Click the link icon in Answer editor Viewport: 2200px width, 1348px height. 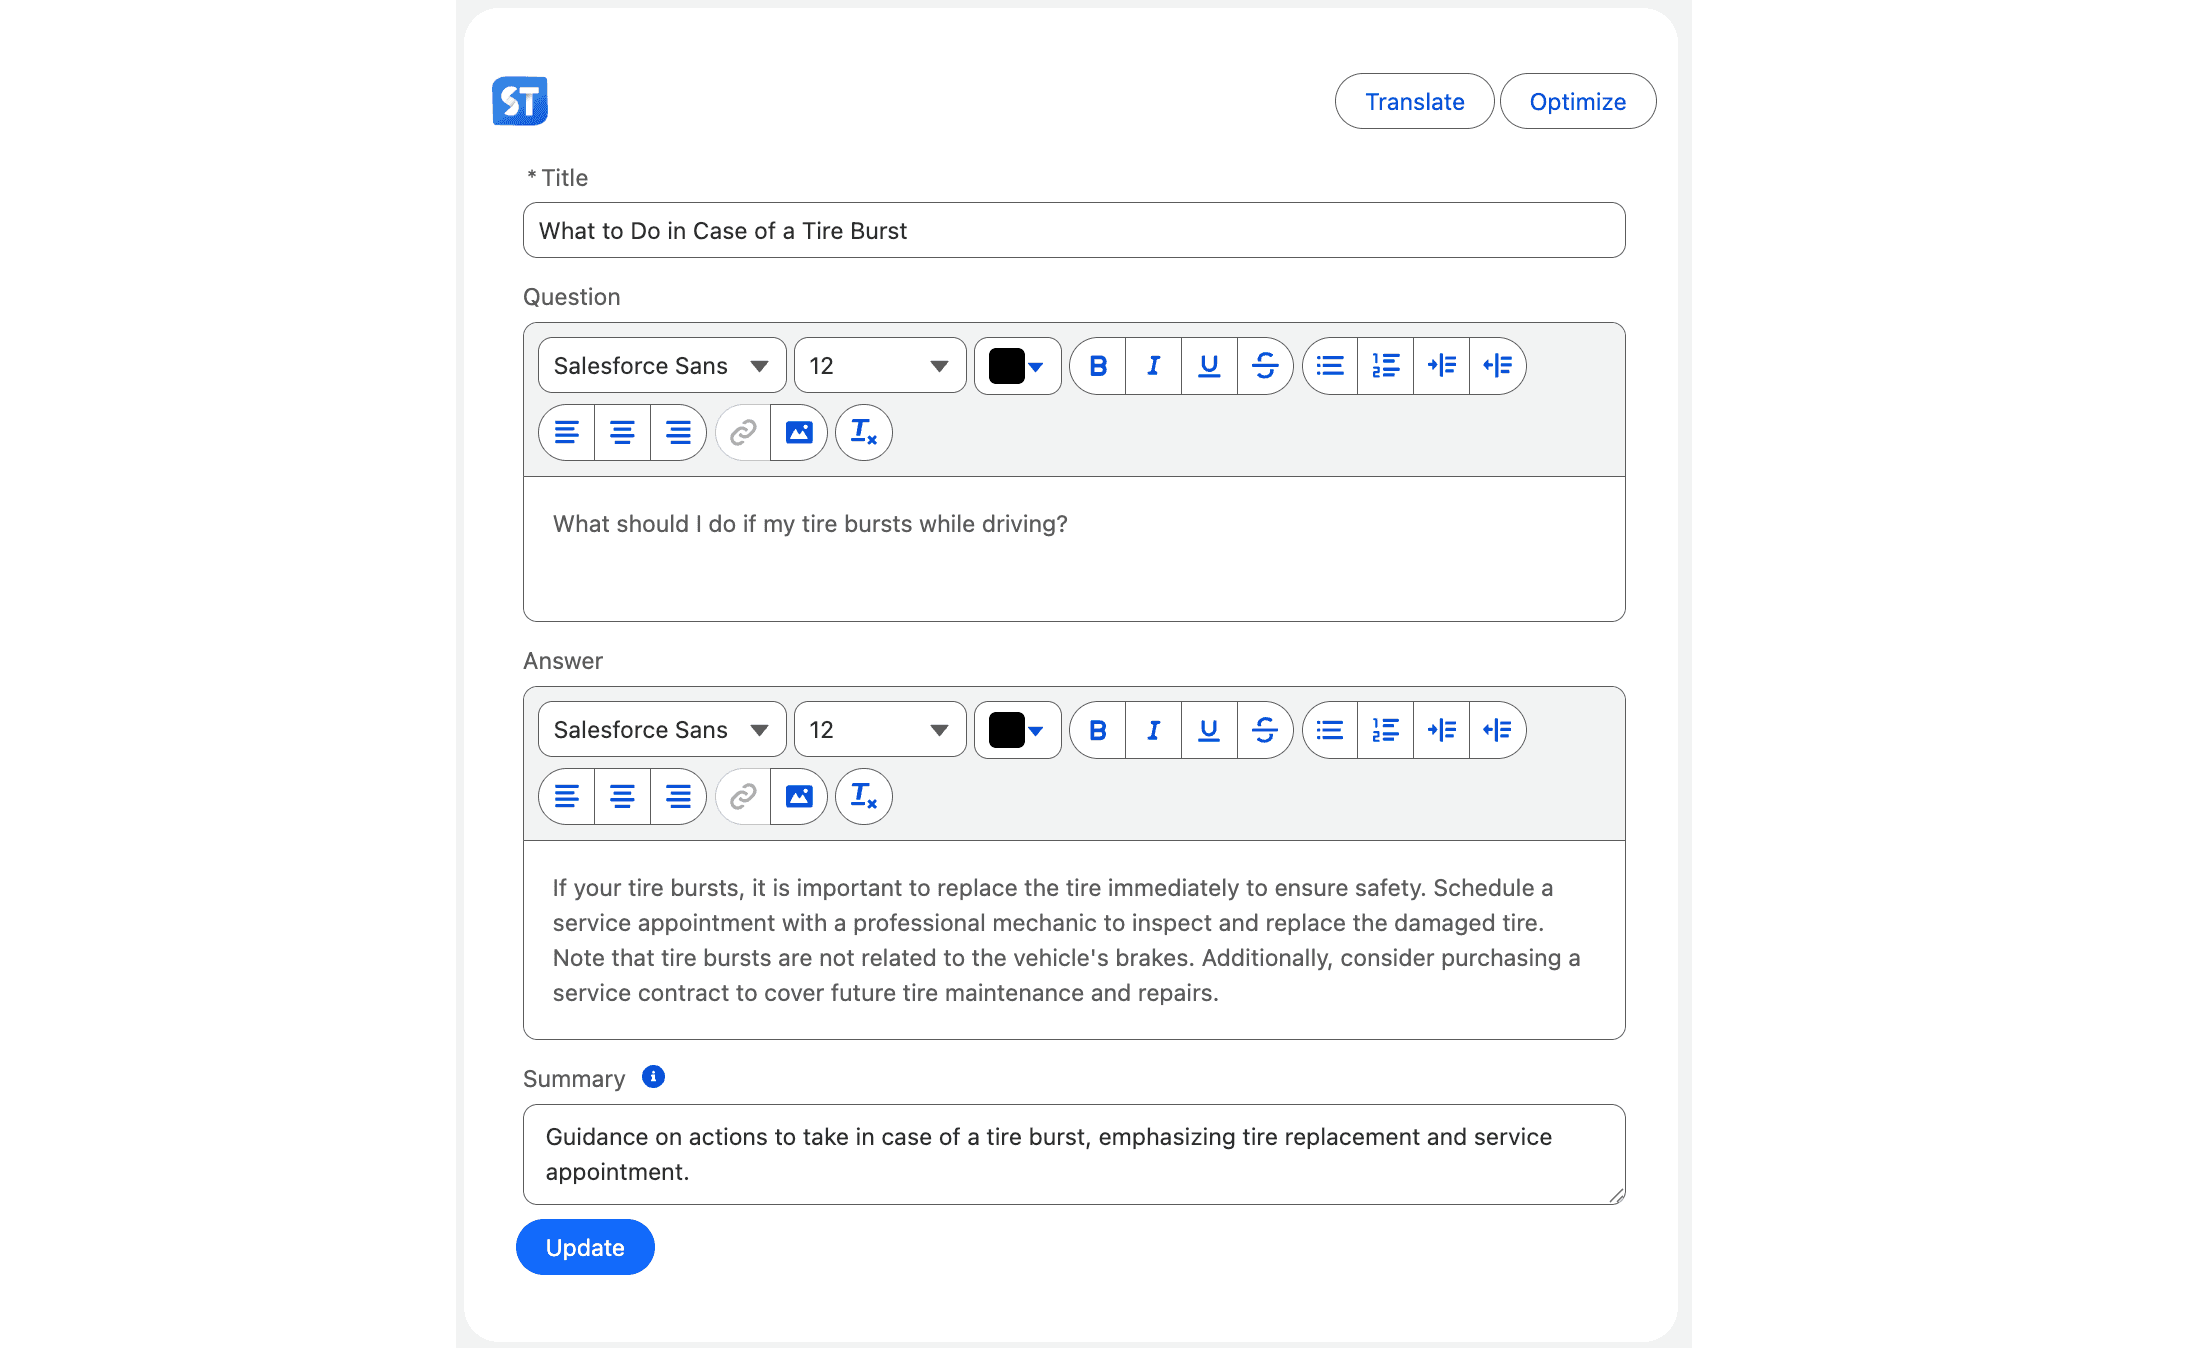[743, 797]
